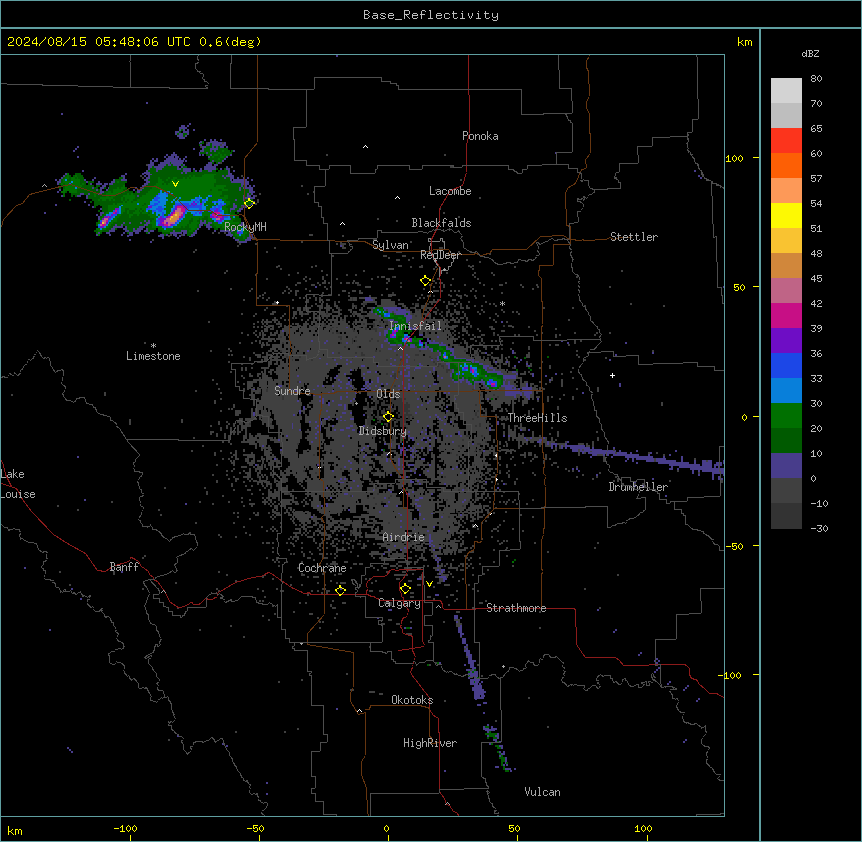862x842 pixels.
Task: Pick the bright yellow legend swatch above 51
Action: (x=786, y=215)
